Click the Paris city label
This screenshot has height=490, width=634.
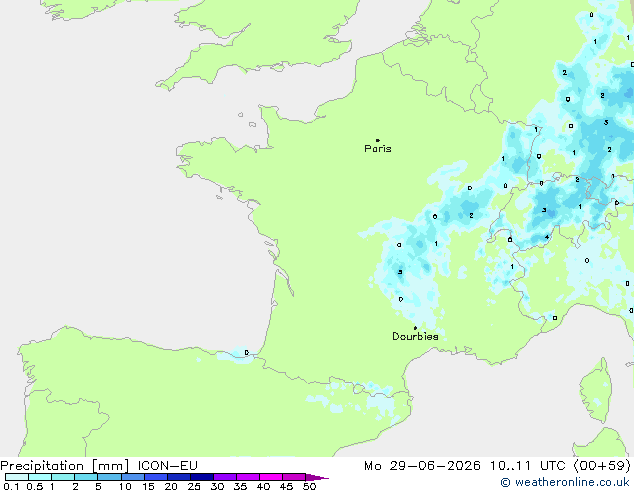click(x=378, y=149)
